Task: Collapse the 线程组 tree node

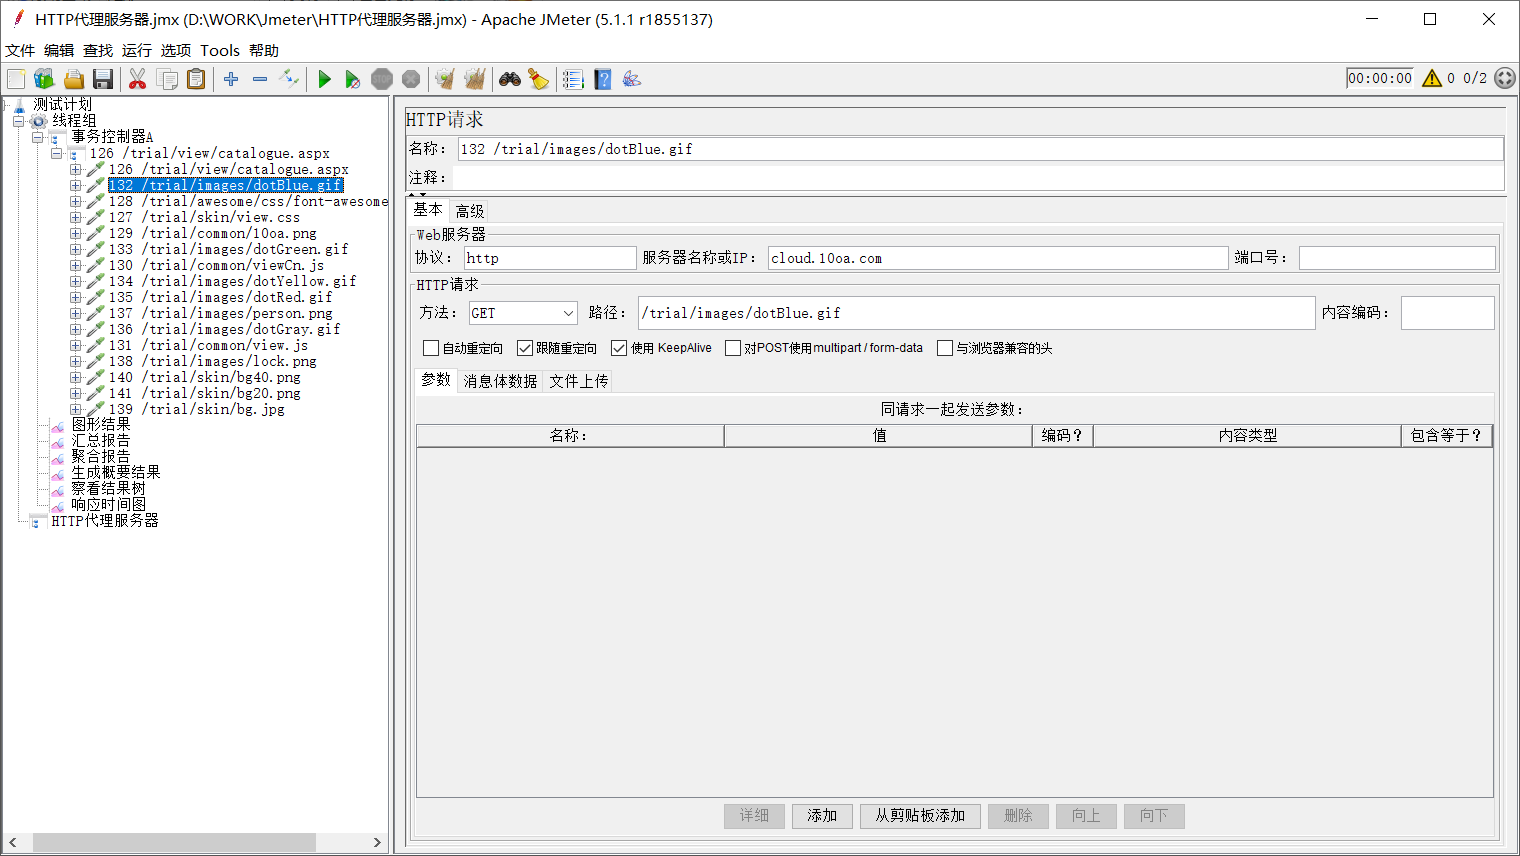Action: click(x=19, y=121)
